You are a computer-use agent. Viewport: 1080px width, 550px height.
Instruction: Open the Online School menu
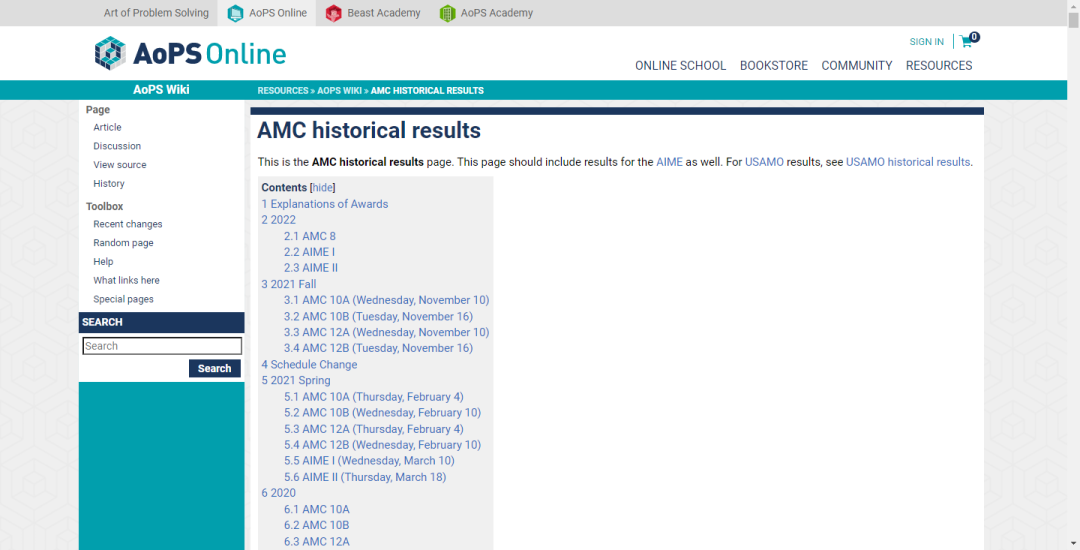coord(680,66)
